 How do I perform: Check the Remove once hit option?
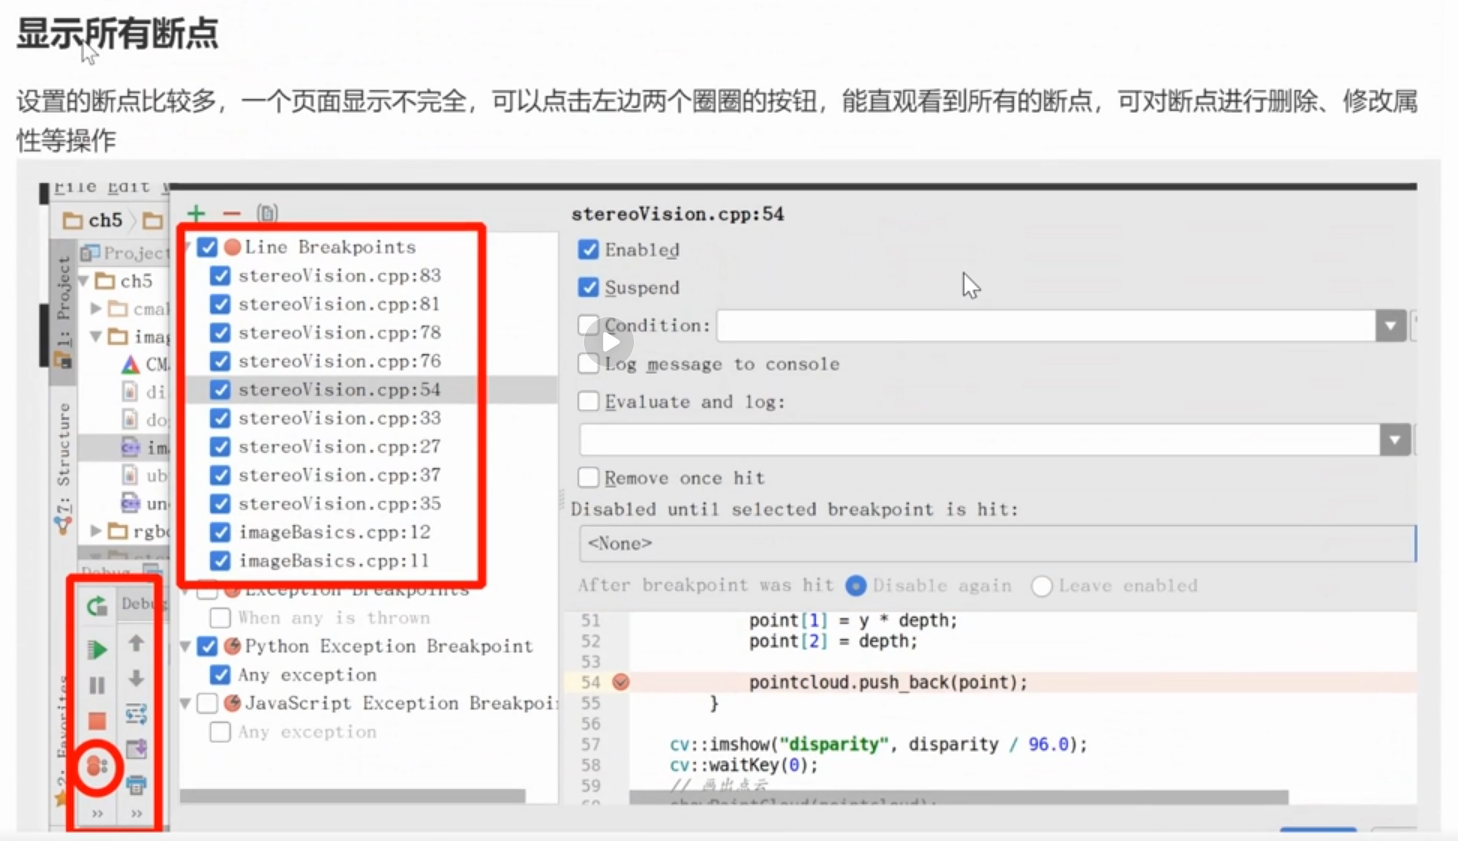[588, 477]
